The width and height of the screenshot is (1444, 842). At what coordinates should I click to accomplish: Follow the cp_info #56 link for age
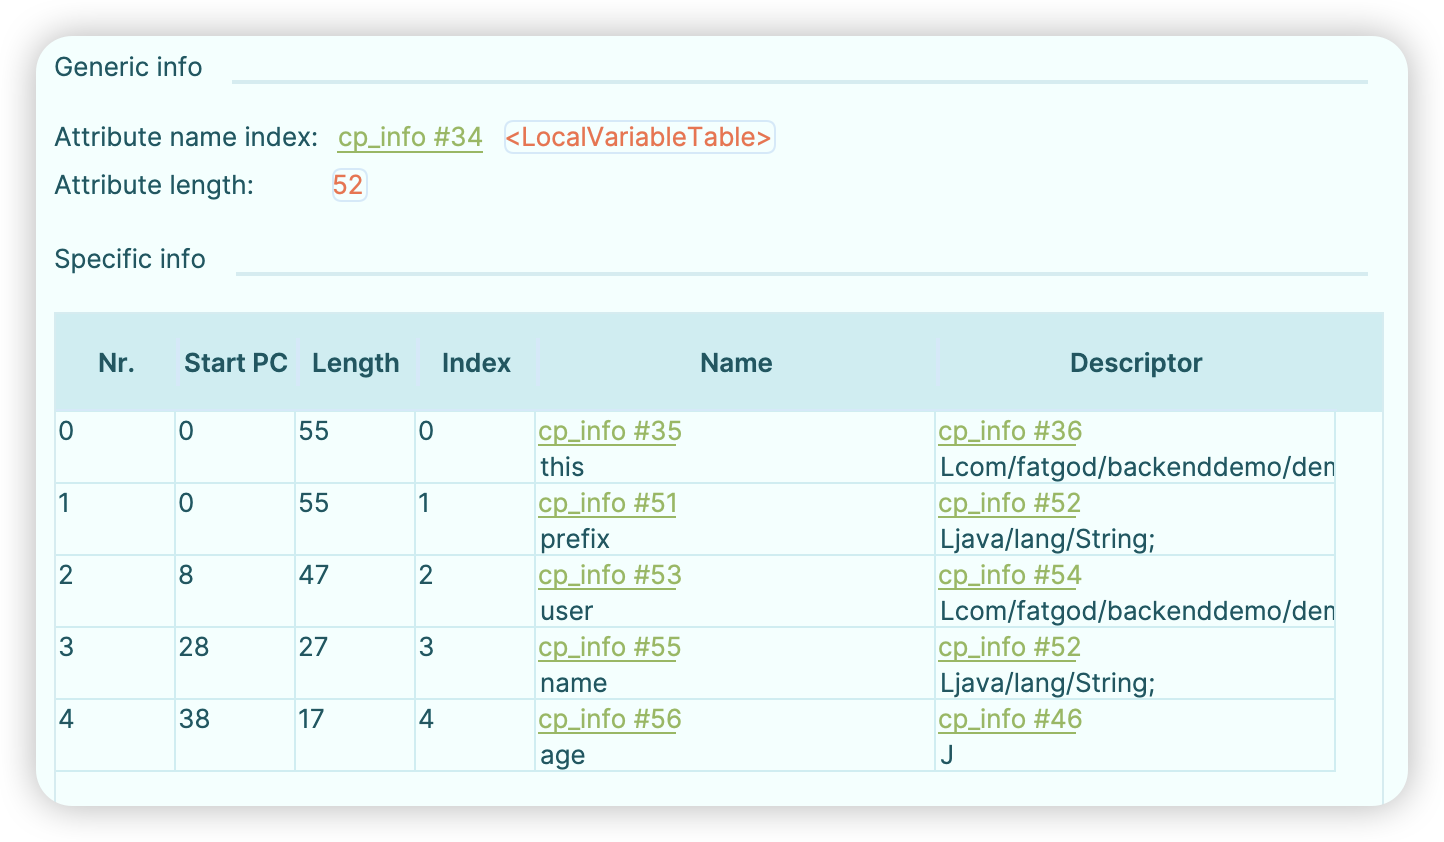click(x=609, y=719)
